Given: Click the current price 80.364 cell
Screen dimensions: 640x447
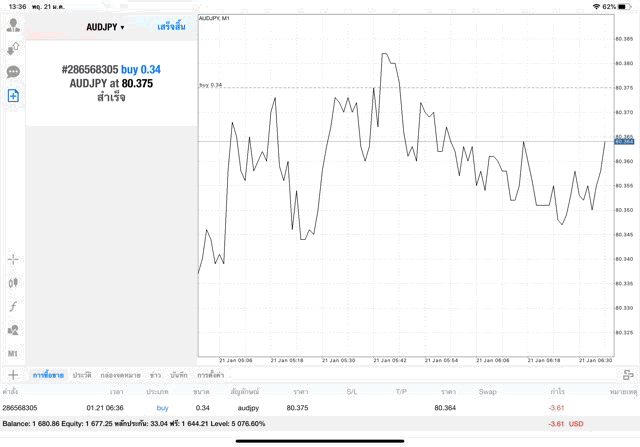Looking at the screenshot, I should pyautogui.click(x=445, y=408).
